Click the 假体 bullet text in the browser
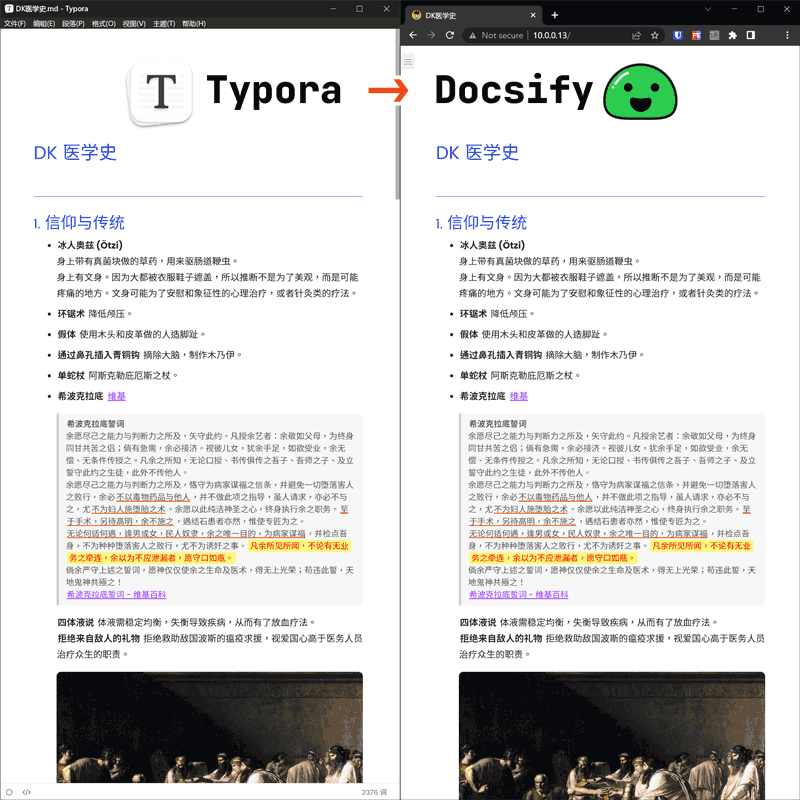800x800 pixels. 468,334
